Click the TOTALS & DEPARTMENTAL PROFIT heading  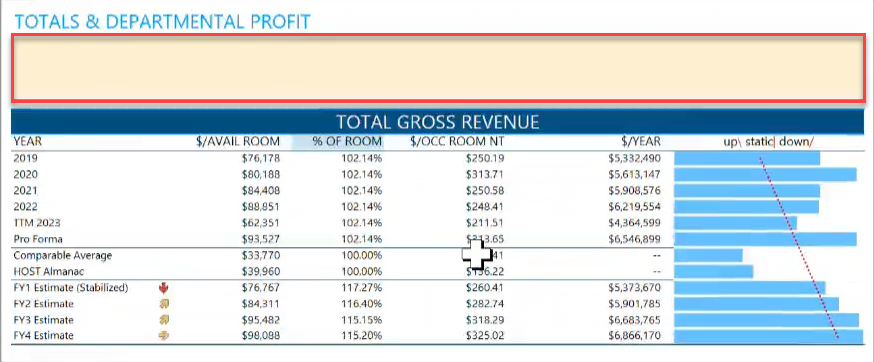click(162, 22)
